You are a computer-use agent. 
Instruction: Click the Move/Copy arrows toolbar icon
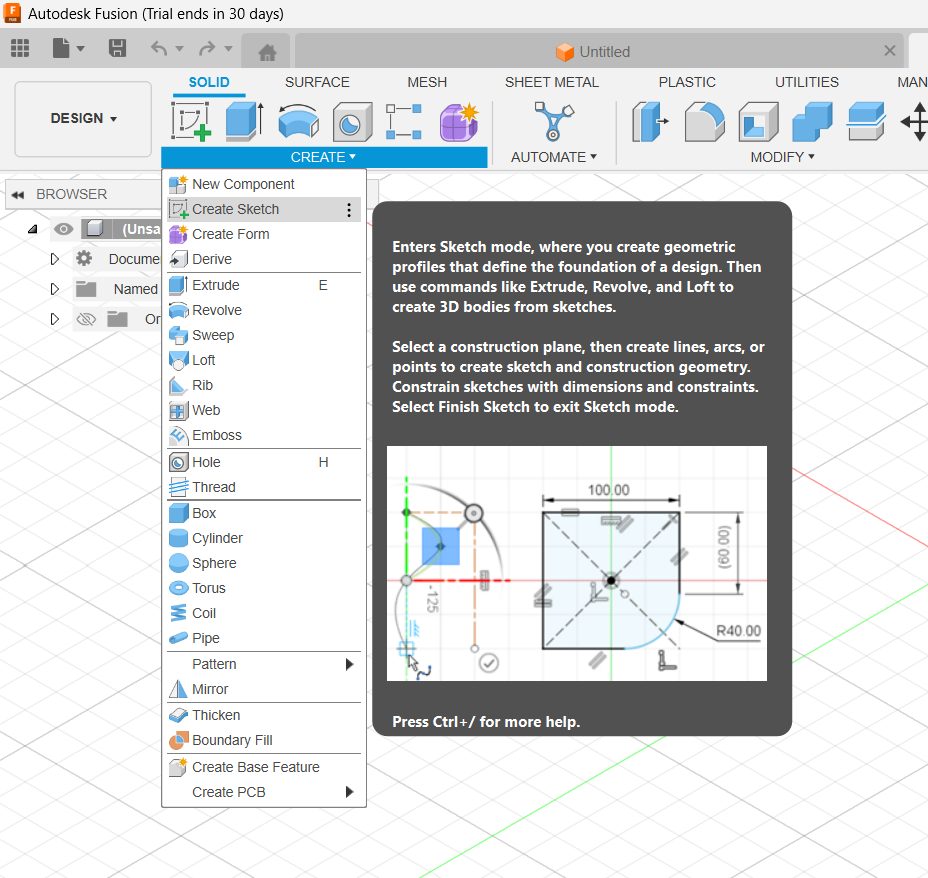pyautogui.click(x=916, y=121)
